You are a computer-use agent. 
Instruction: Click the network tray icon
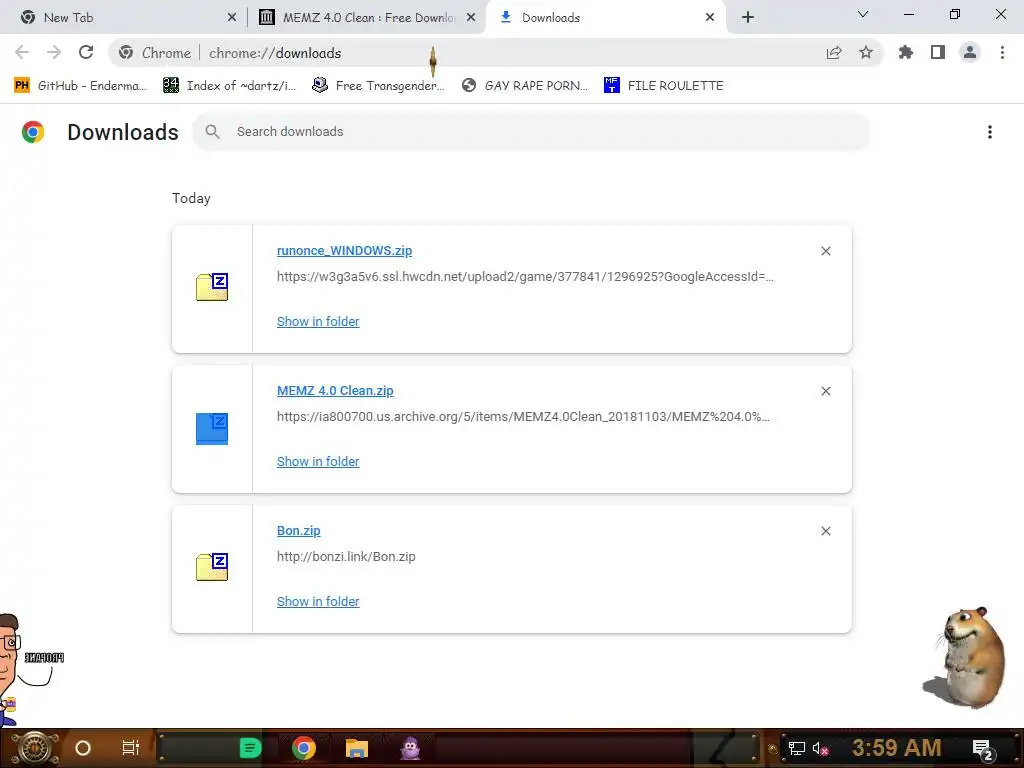(797, 748)
